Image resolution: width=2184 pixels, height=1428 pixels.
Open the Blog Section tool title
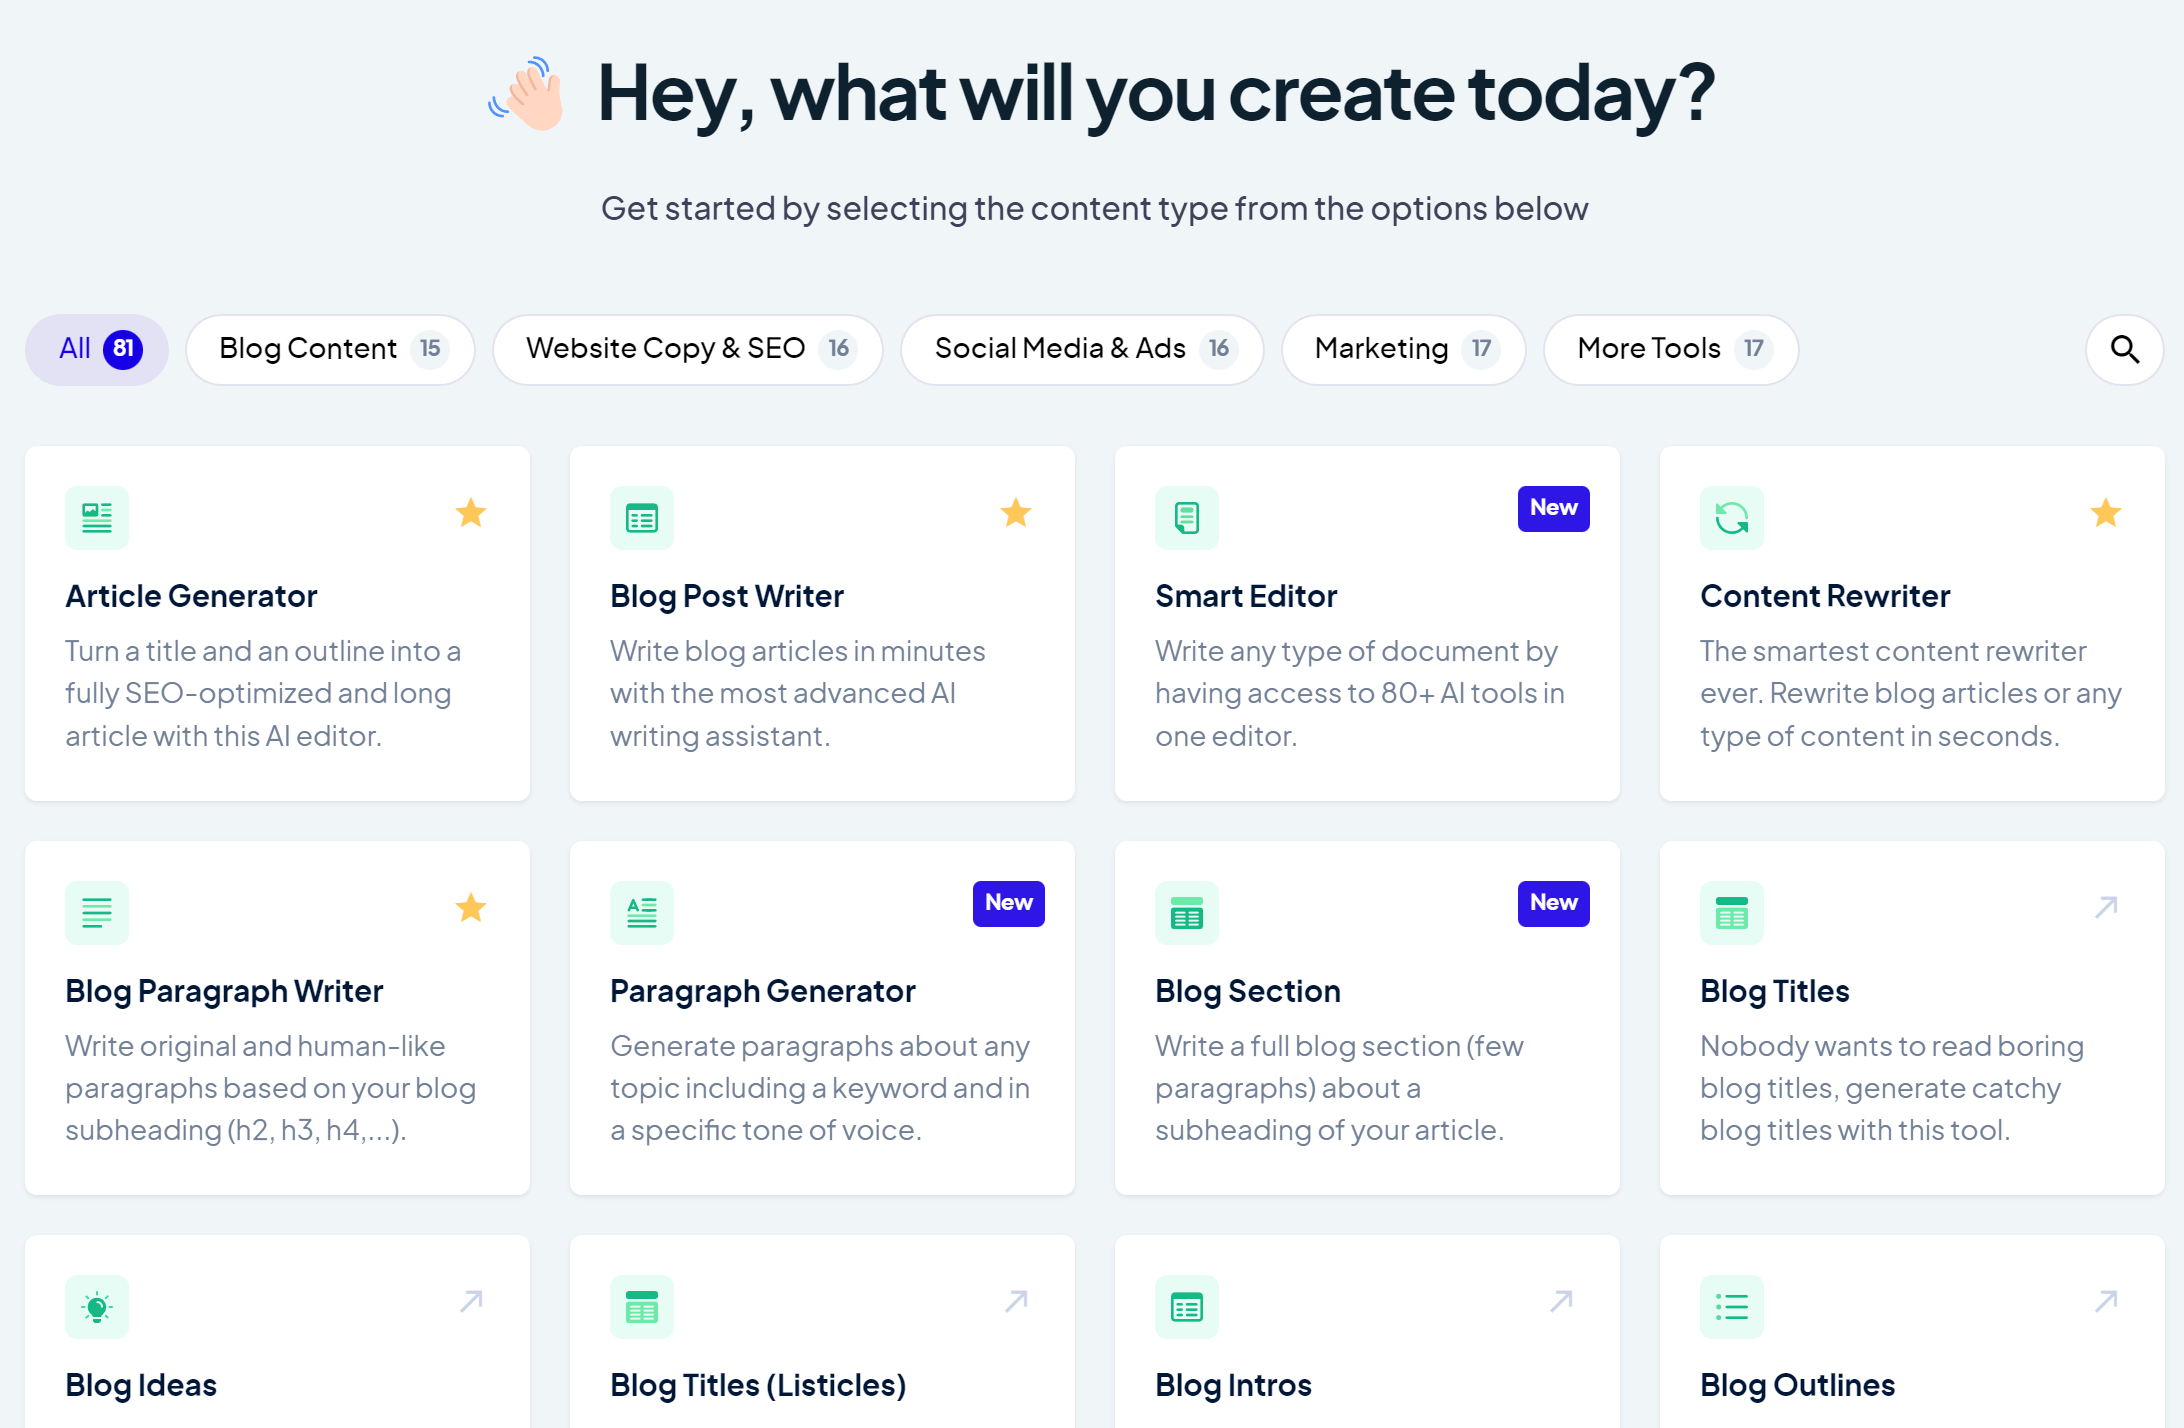click(x=1248, y=991)
